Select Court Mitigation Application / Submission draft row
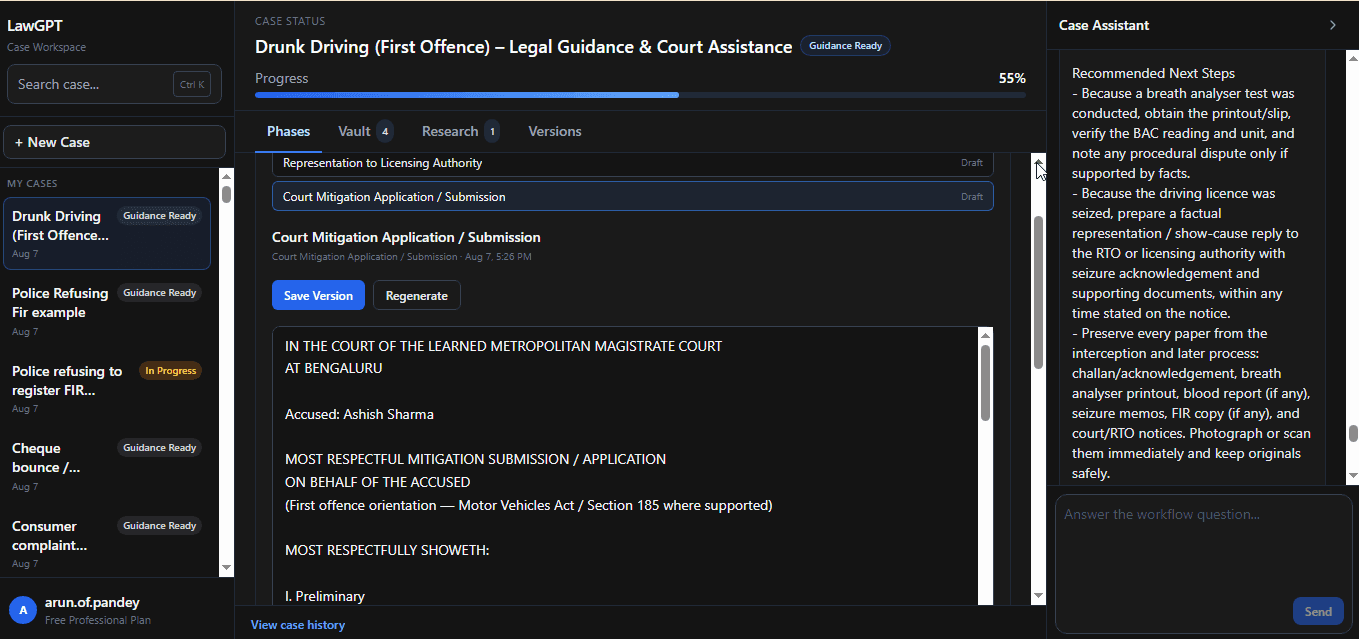This screenshot has width=1359, height=639. [632, 196]
